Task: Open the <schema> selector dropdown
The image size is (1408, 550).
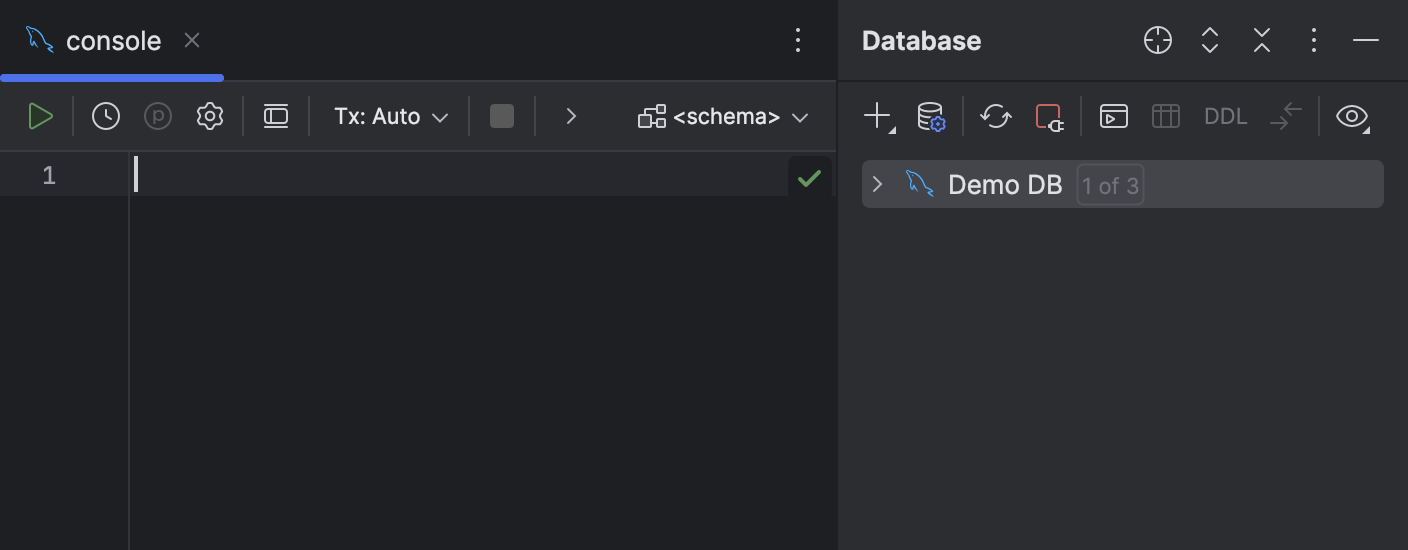Action: click(723, 117)
